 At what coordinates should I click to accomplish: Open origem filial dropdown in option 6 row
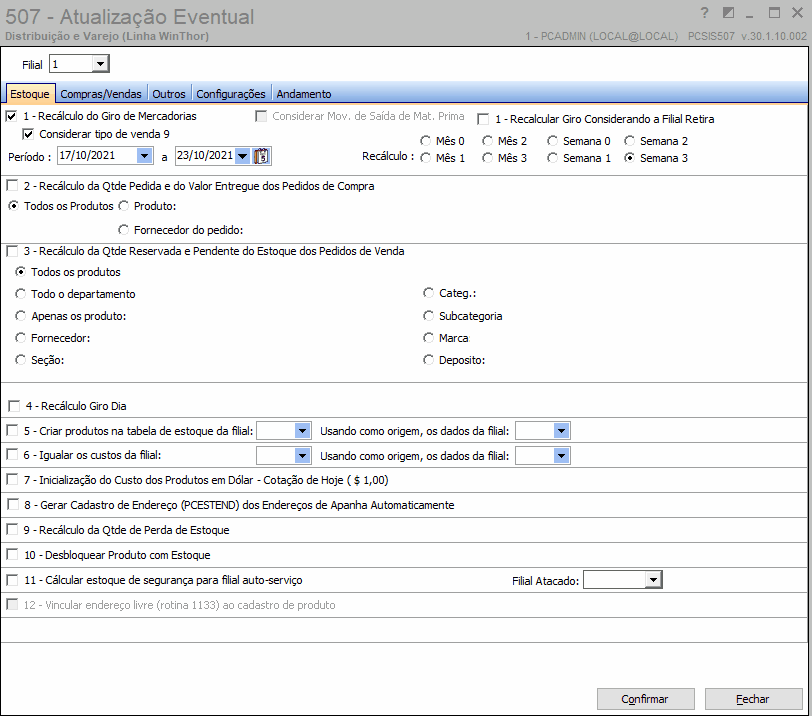[561, 456]
